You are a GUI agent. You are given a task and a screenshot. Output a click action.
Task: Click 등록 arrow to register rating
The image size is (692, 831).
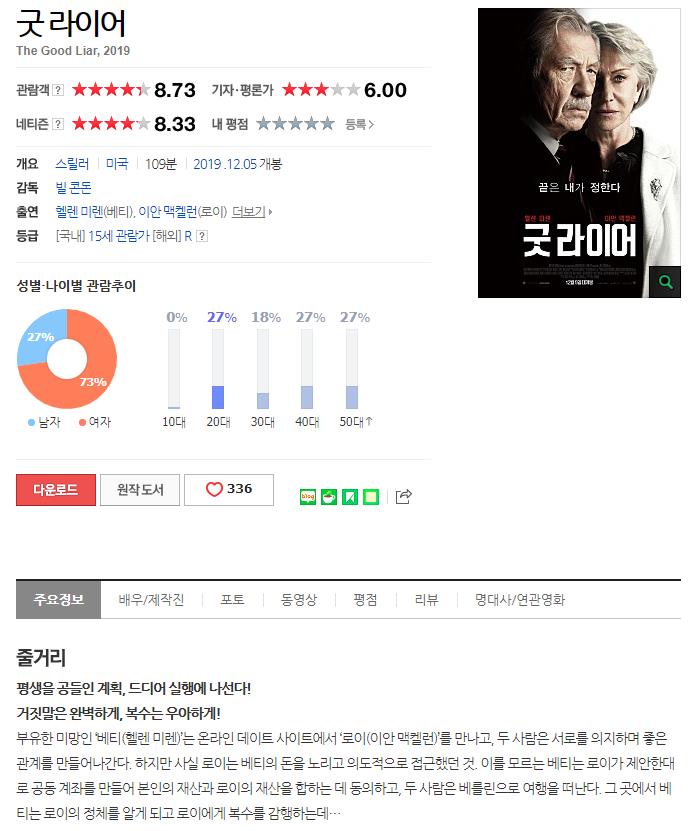click(x=360, y=125)
